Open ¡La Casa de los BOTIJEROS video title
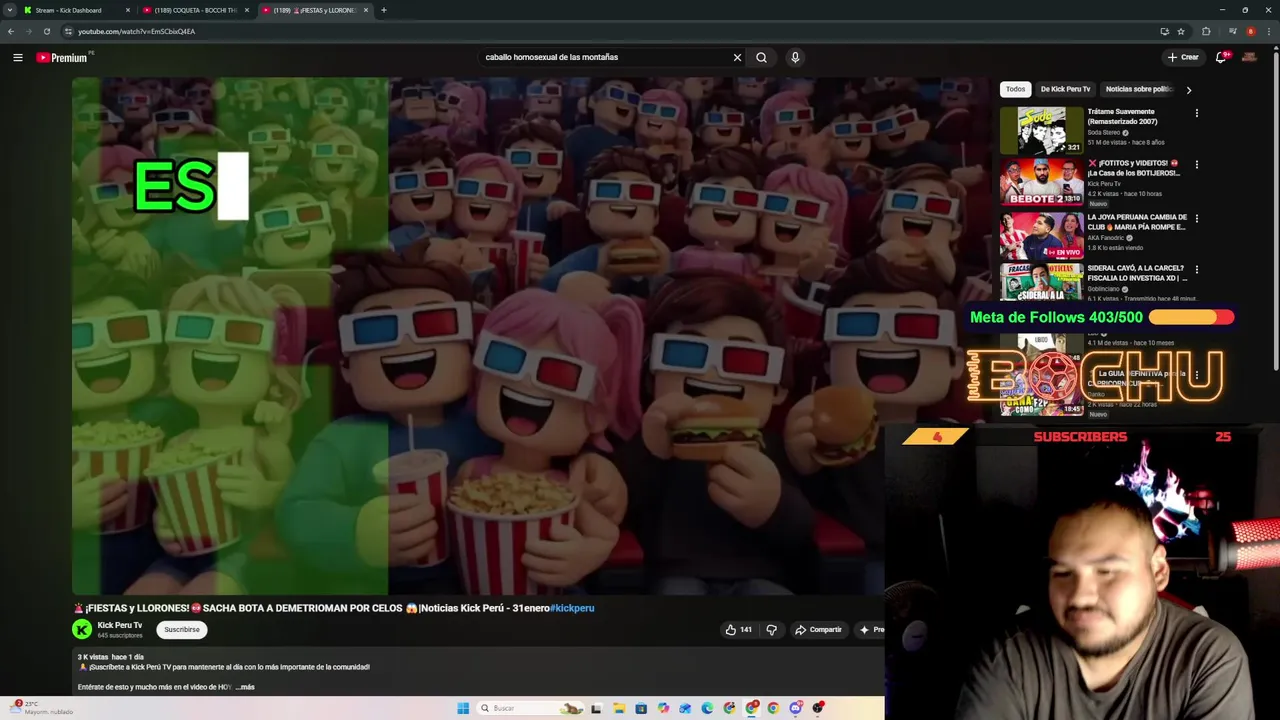The height and width of the screenshot is (720, 1280). pos(1134,168)
